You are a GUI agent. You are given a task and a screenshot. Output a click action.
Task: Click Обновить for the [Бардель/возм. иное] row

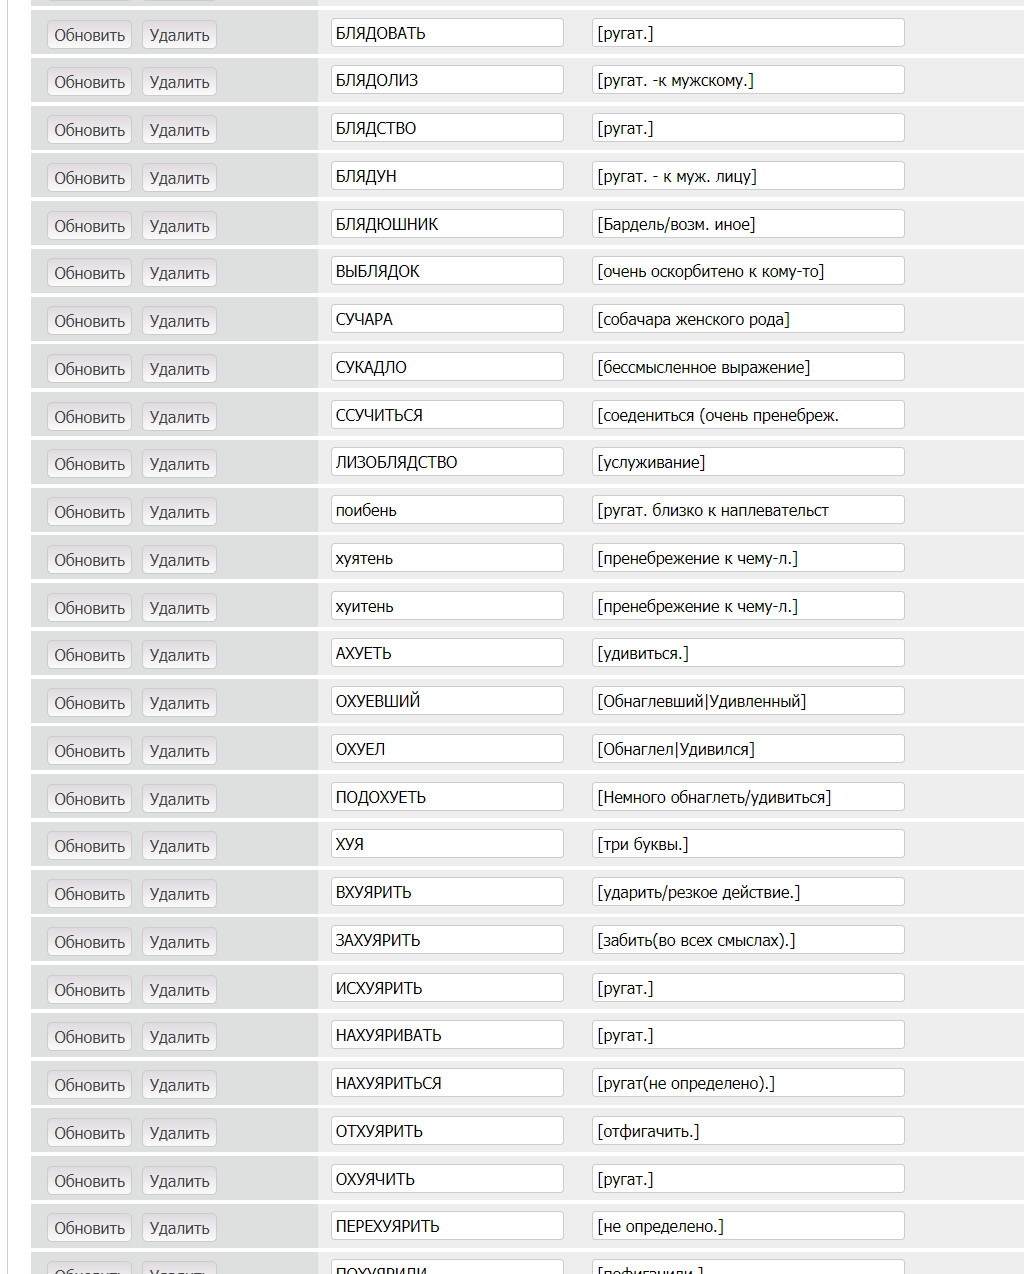pyautogui.click(x=89, y=226)
